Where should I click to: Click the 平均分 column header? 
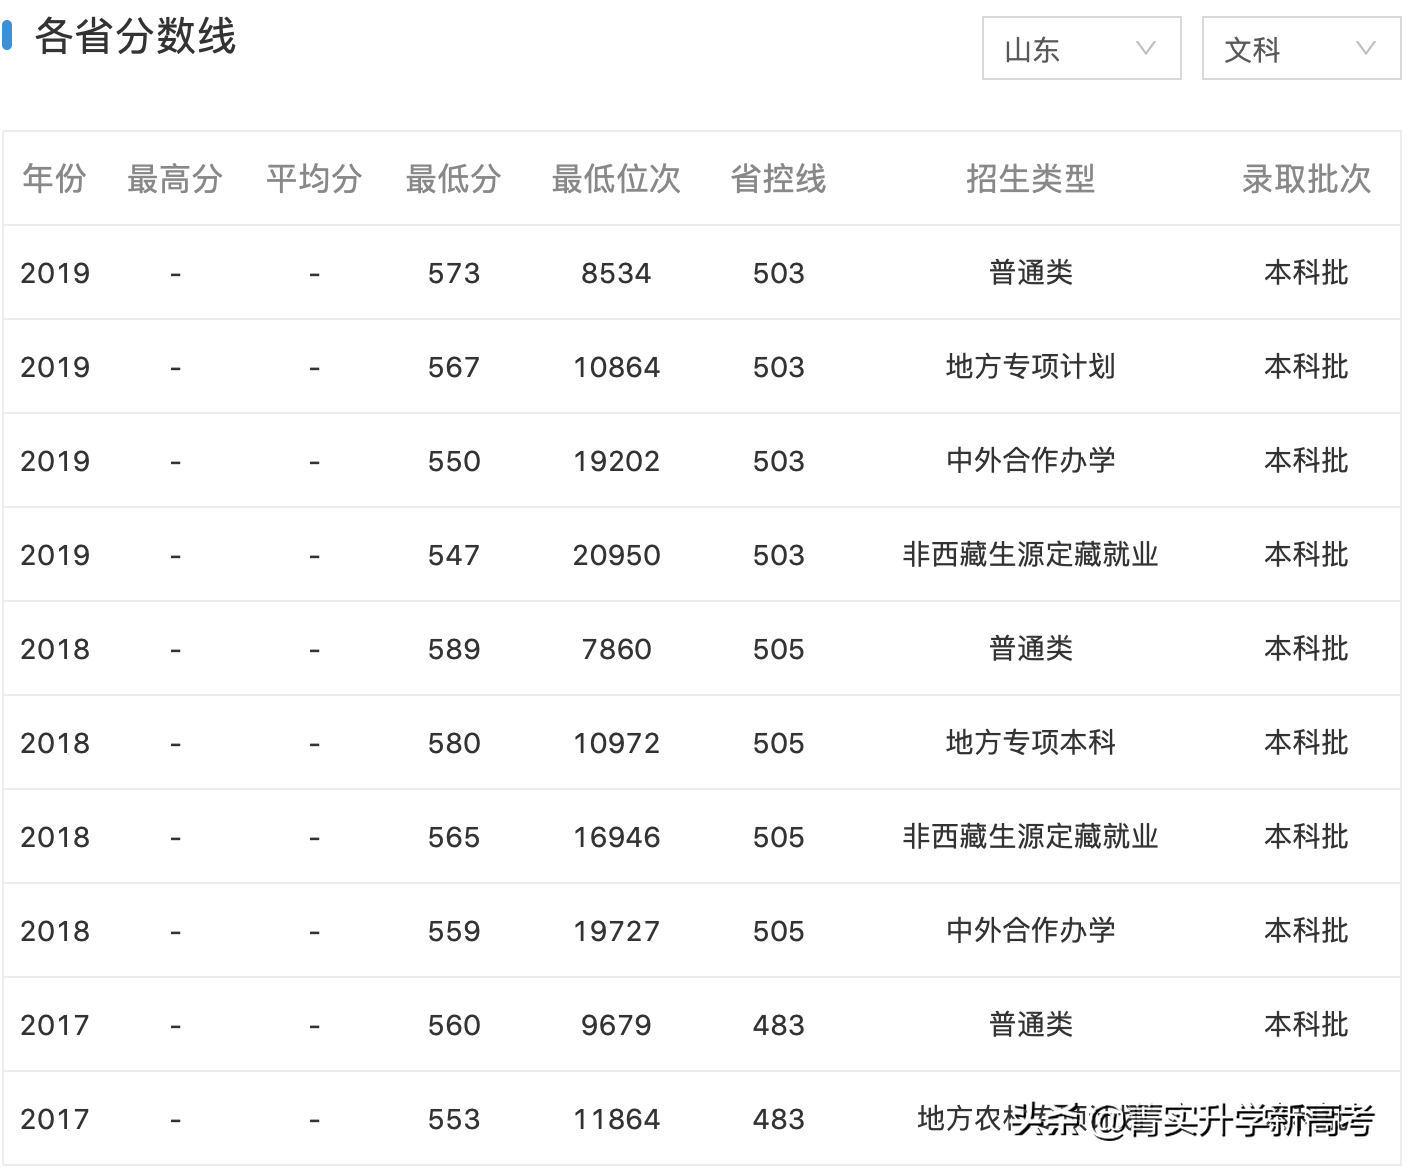pos(313,180)
